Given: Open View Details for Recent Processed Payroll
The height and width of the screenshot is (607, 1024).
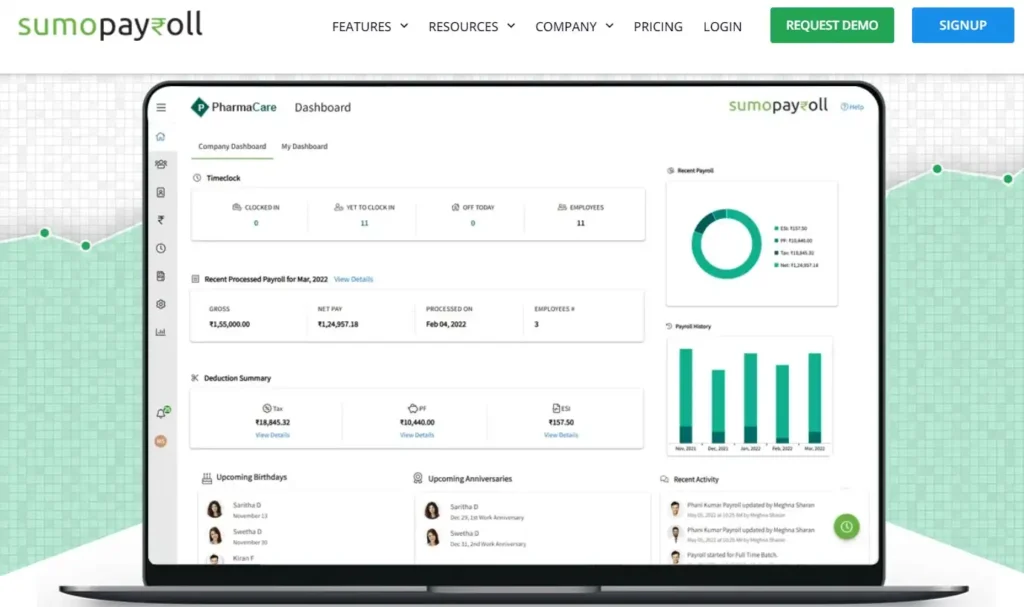Looking at the screenshot, I should [353, 279].
